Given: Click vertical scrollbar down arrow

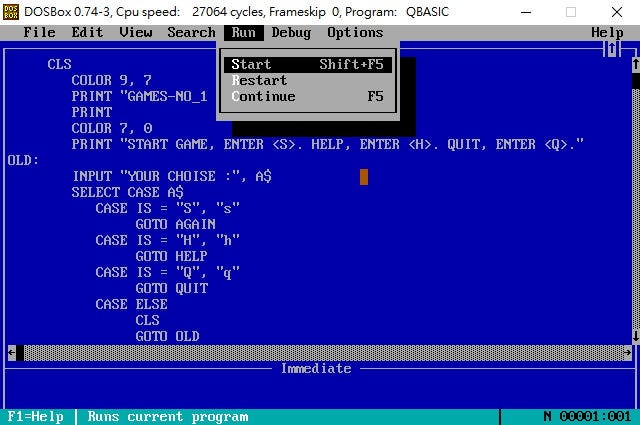Looking at the screenshot, I should click(636, 336).
